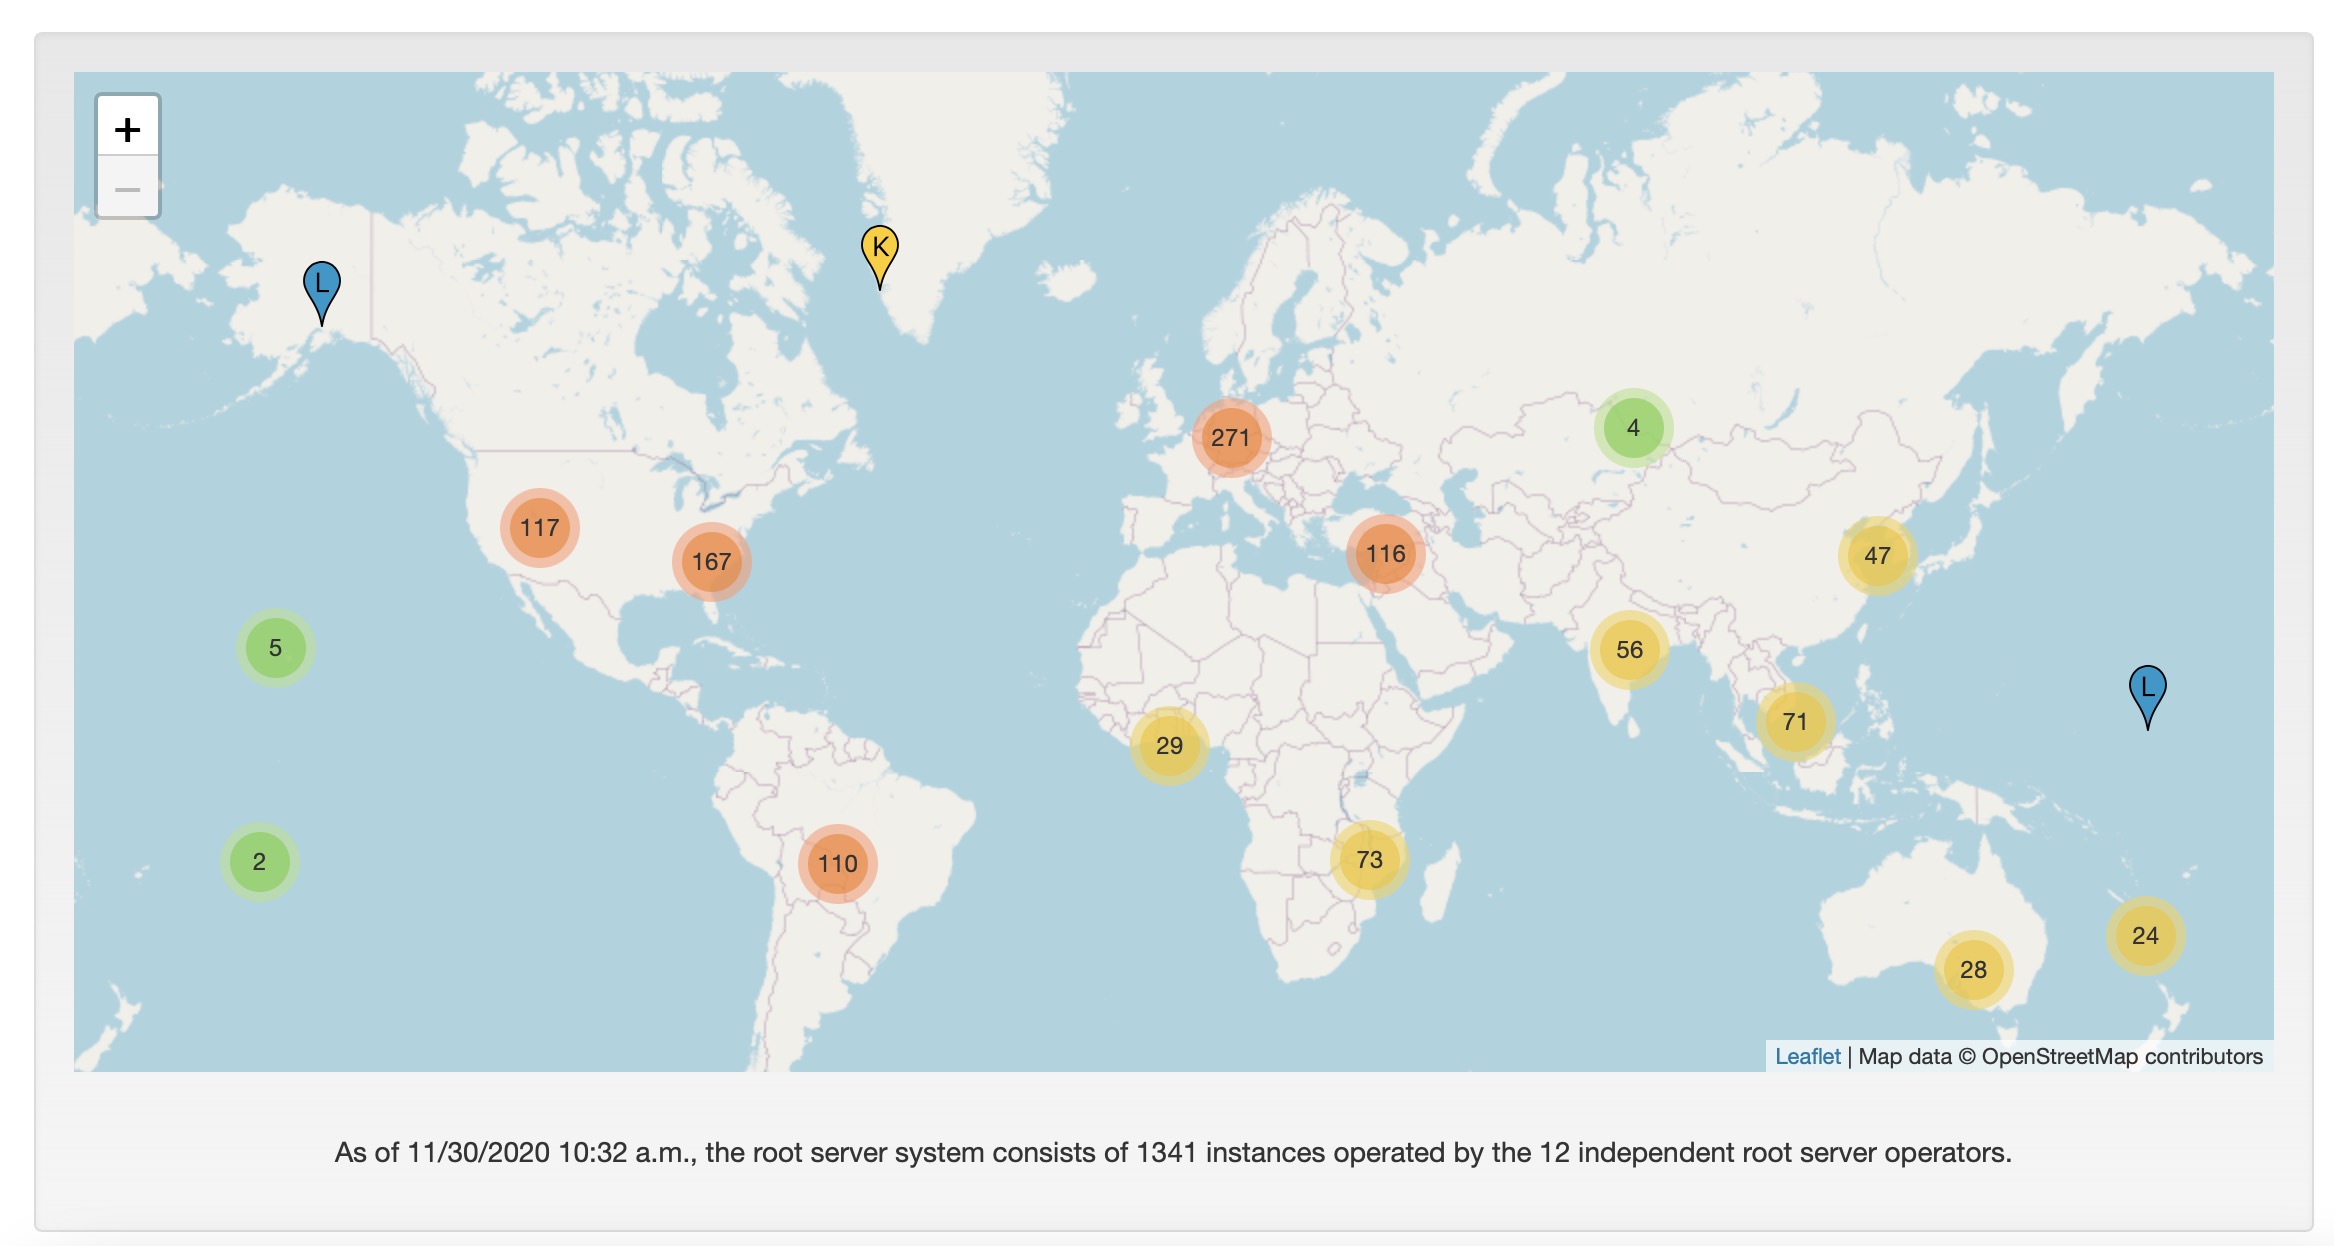Image resolution: width=2334 pixels, height=1246 pixels.
Task: Open the 24 cluster near New Zealand
Action: [x=2145, y=935]
